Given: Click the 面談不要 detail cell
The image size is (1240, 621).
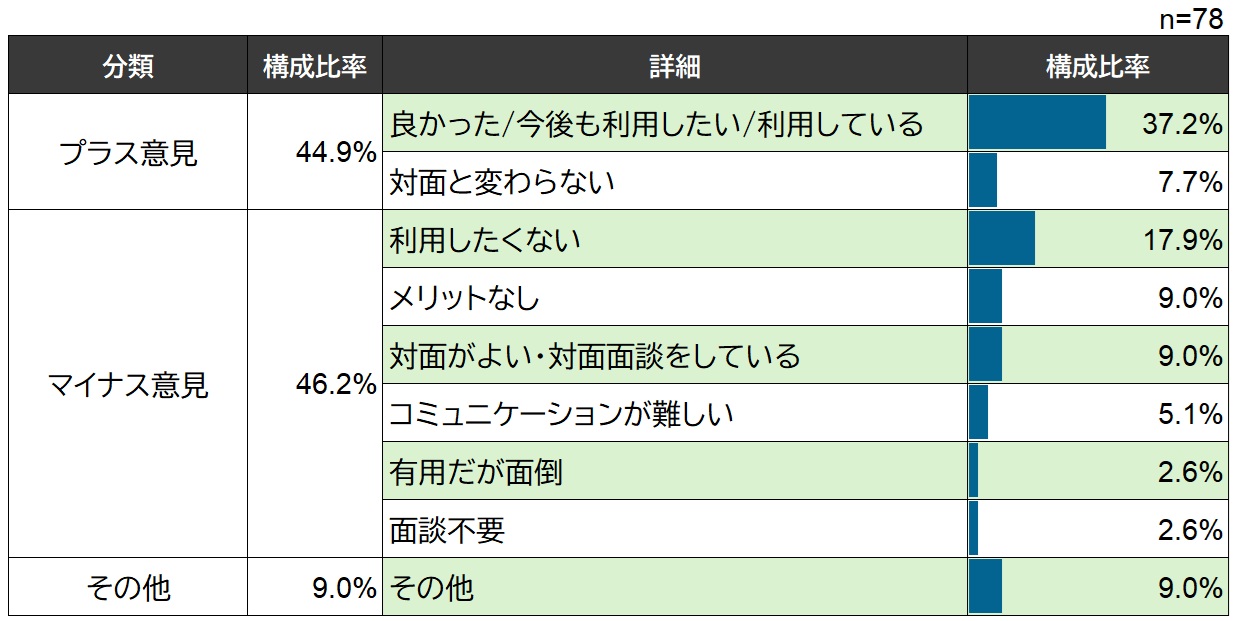Looking at the screenshot, I should click(447, 530).
